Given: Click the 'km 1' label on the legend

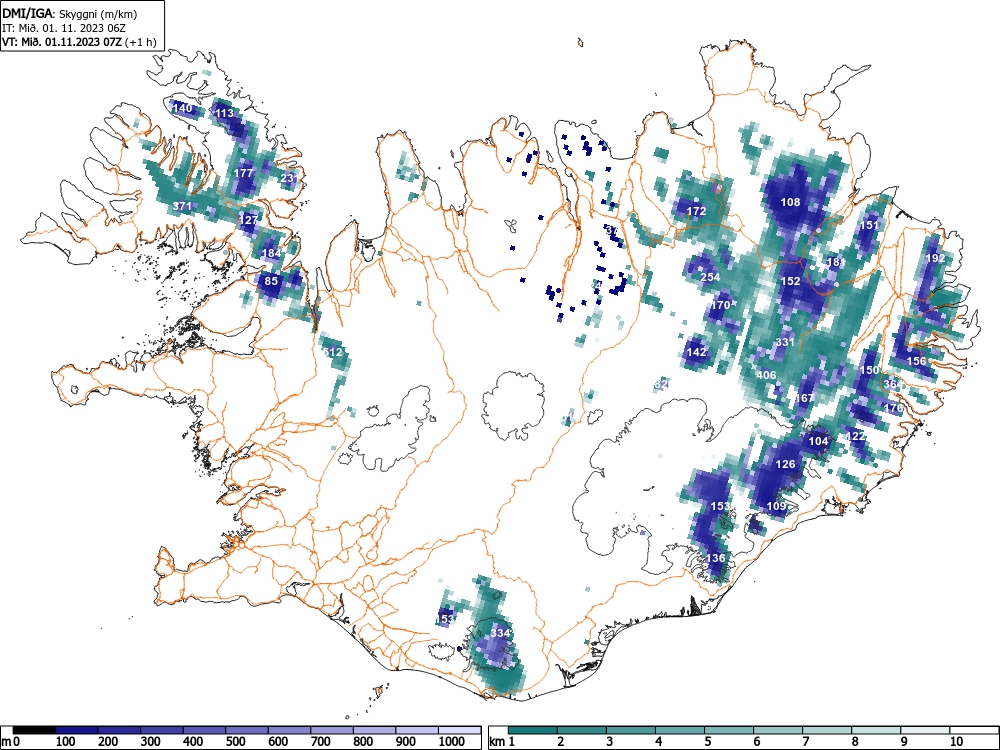Looking at the screenshot, I should [502, 742].
